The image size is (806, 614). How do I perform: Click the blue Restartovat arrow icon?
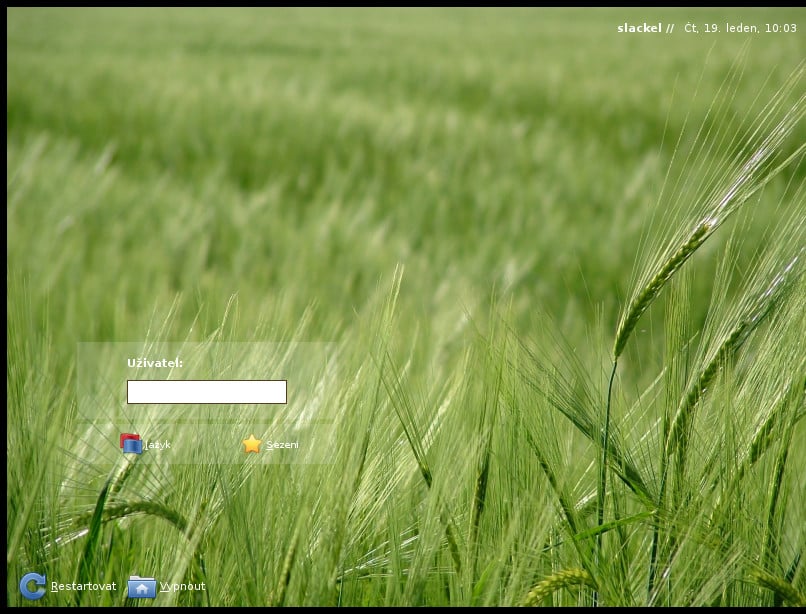click(33, 586)
